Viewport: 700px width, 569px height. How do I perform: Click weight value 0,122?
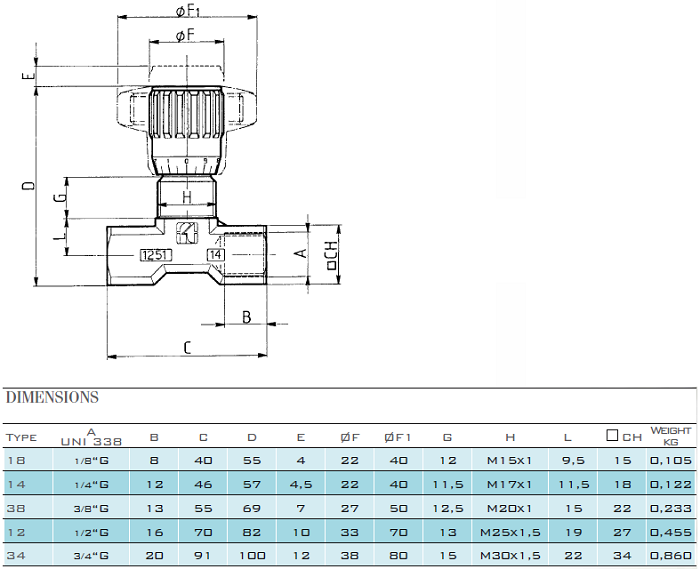click(x=671, y=484)
